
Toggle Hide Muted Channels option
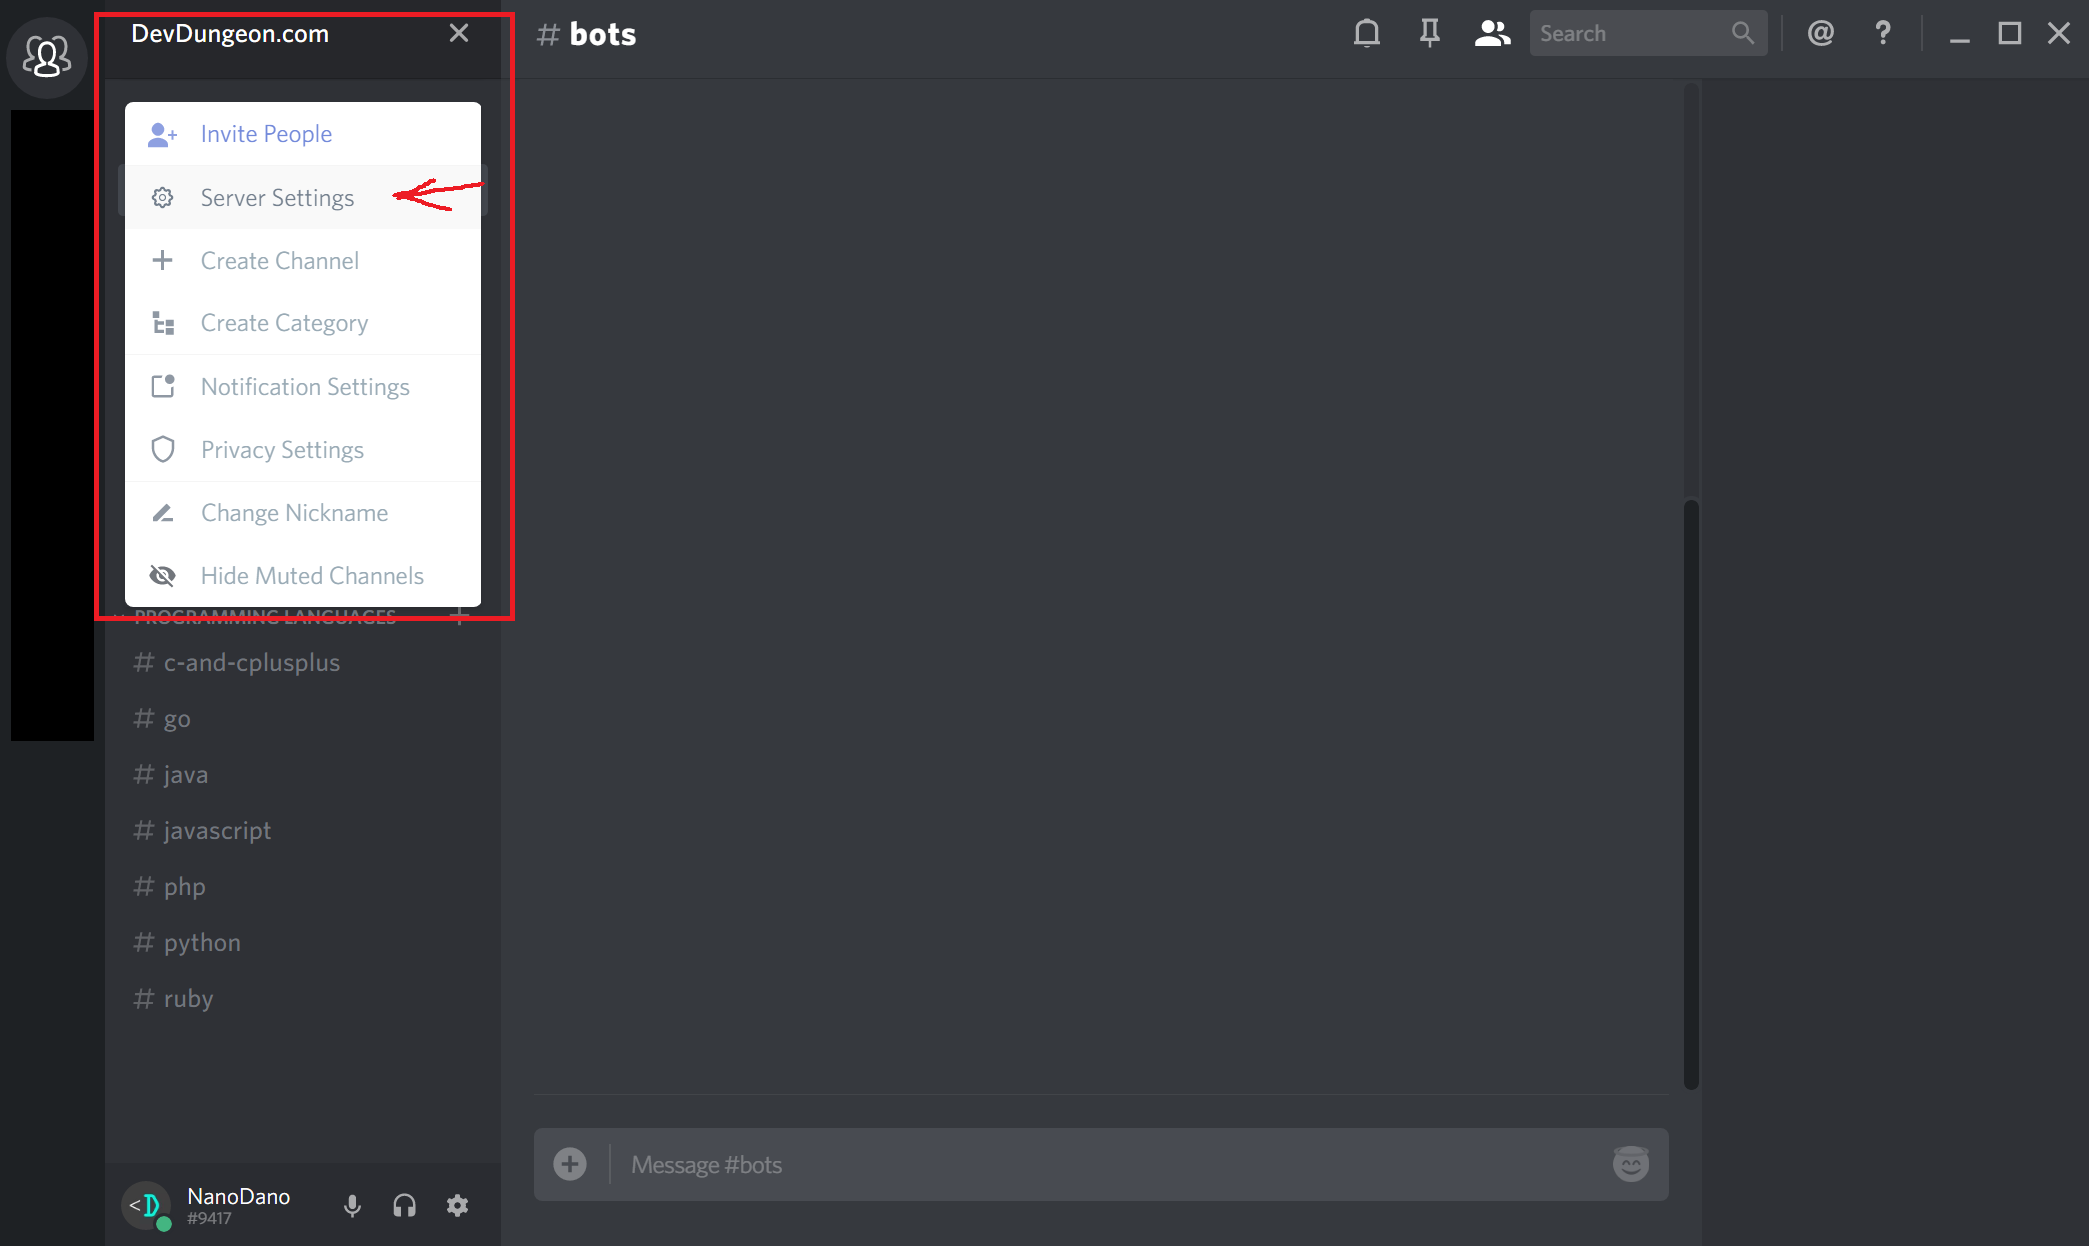[311, 576]
